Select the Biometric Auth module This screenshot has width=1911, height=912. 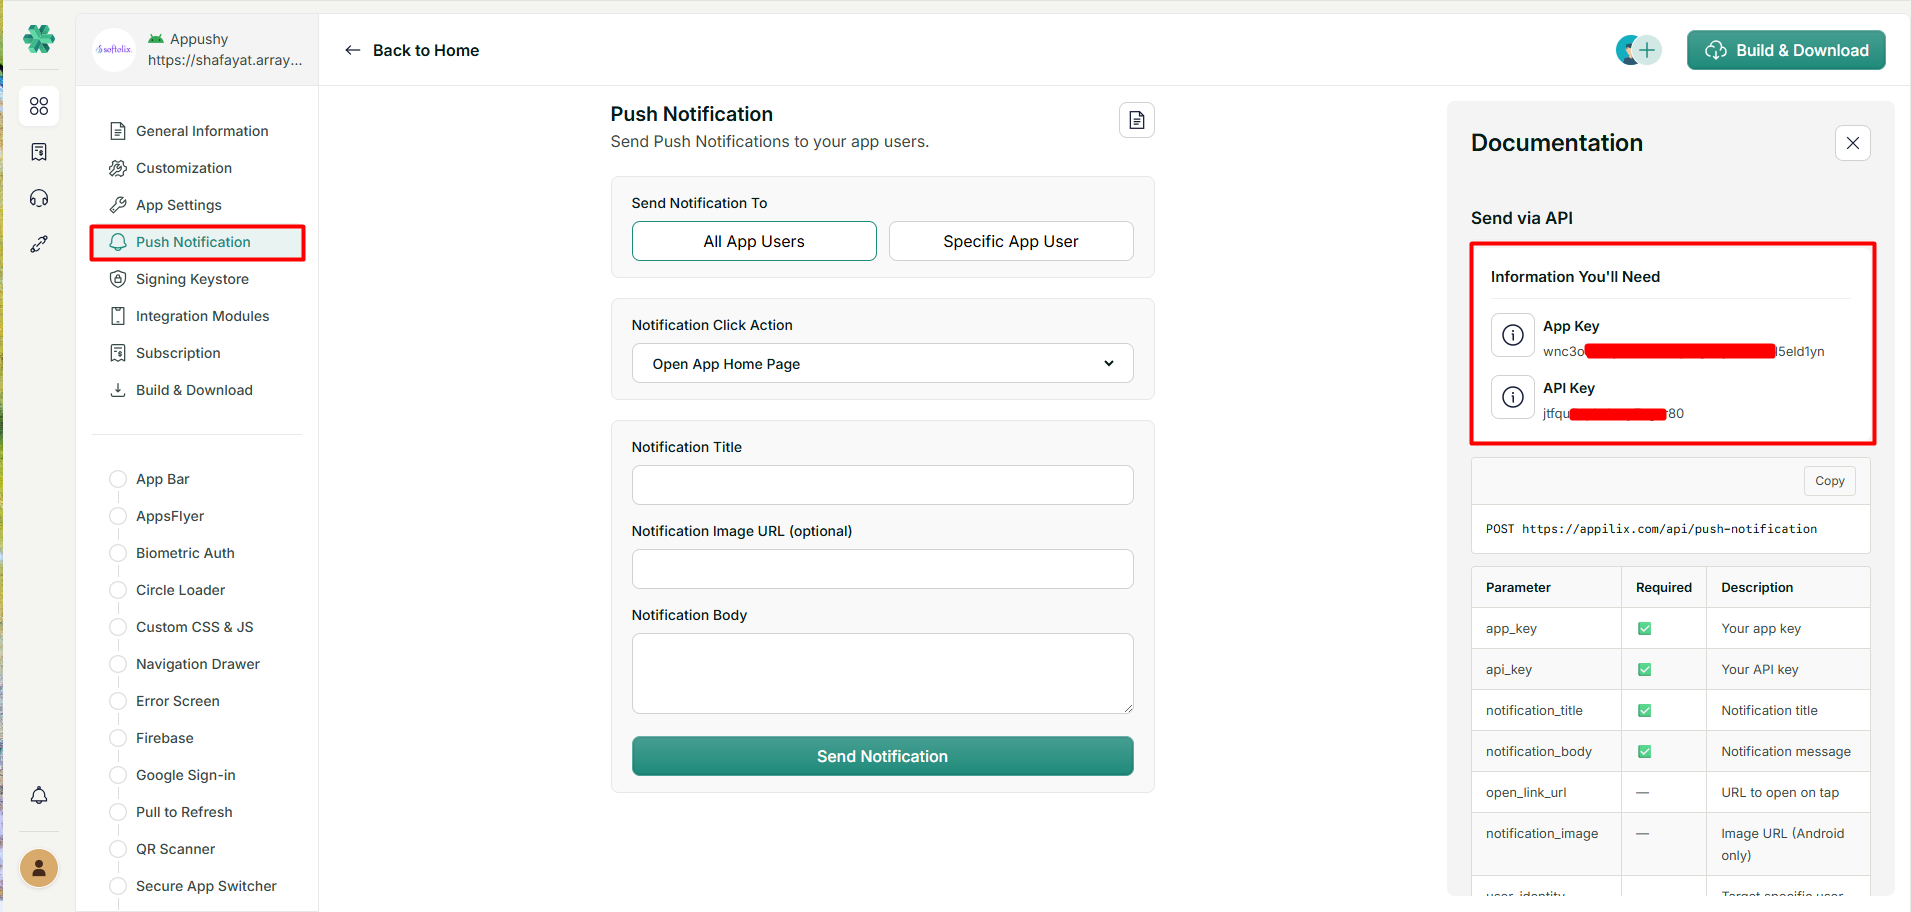pyautogui.click(x=185, y=553)
